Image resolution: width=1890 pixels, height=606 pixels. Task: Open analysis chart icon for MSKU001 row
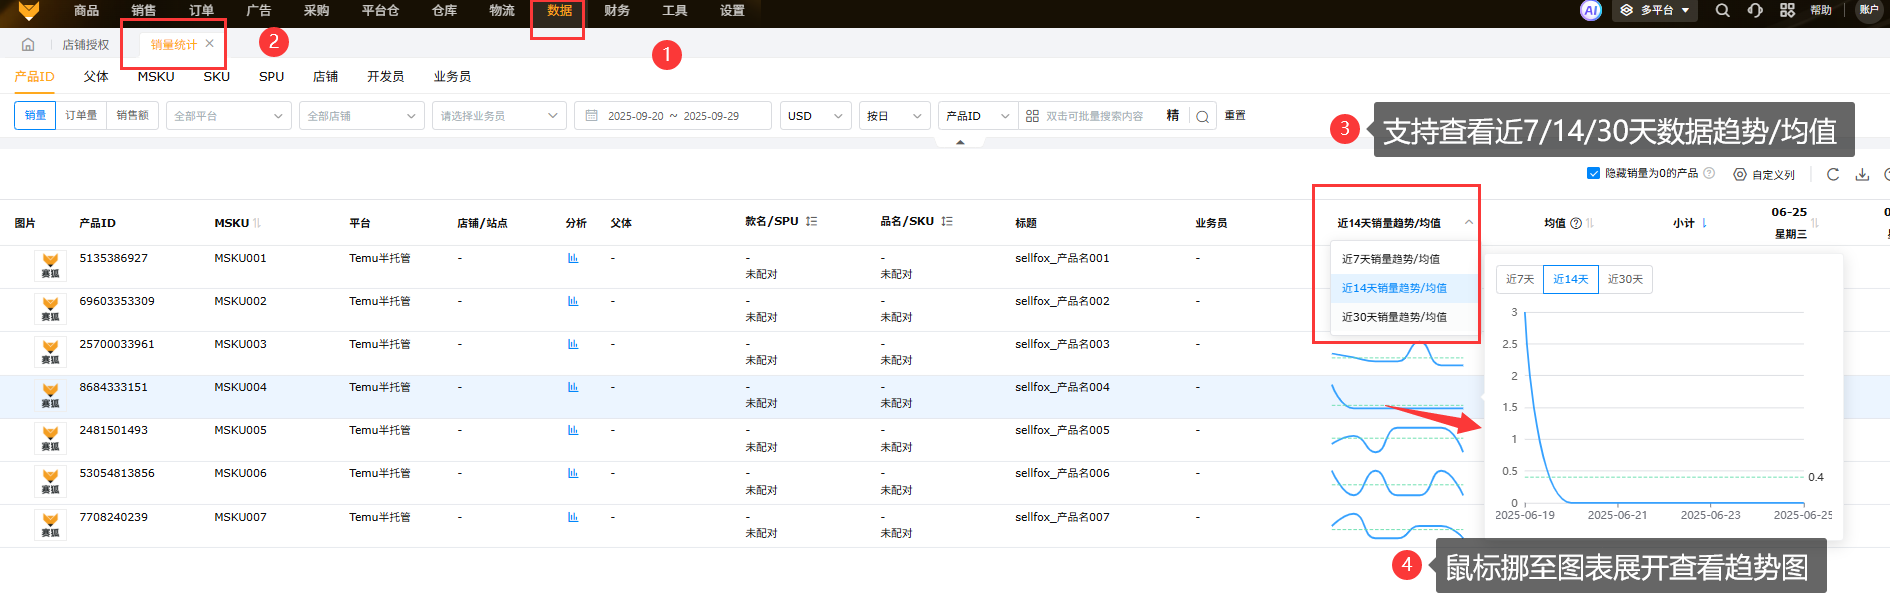[x=573, y=258]
